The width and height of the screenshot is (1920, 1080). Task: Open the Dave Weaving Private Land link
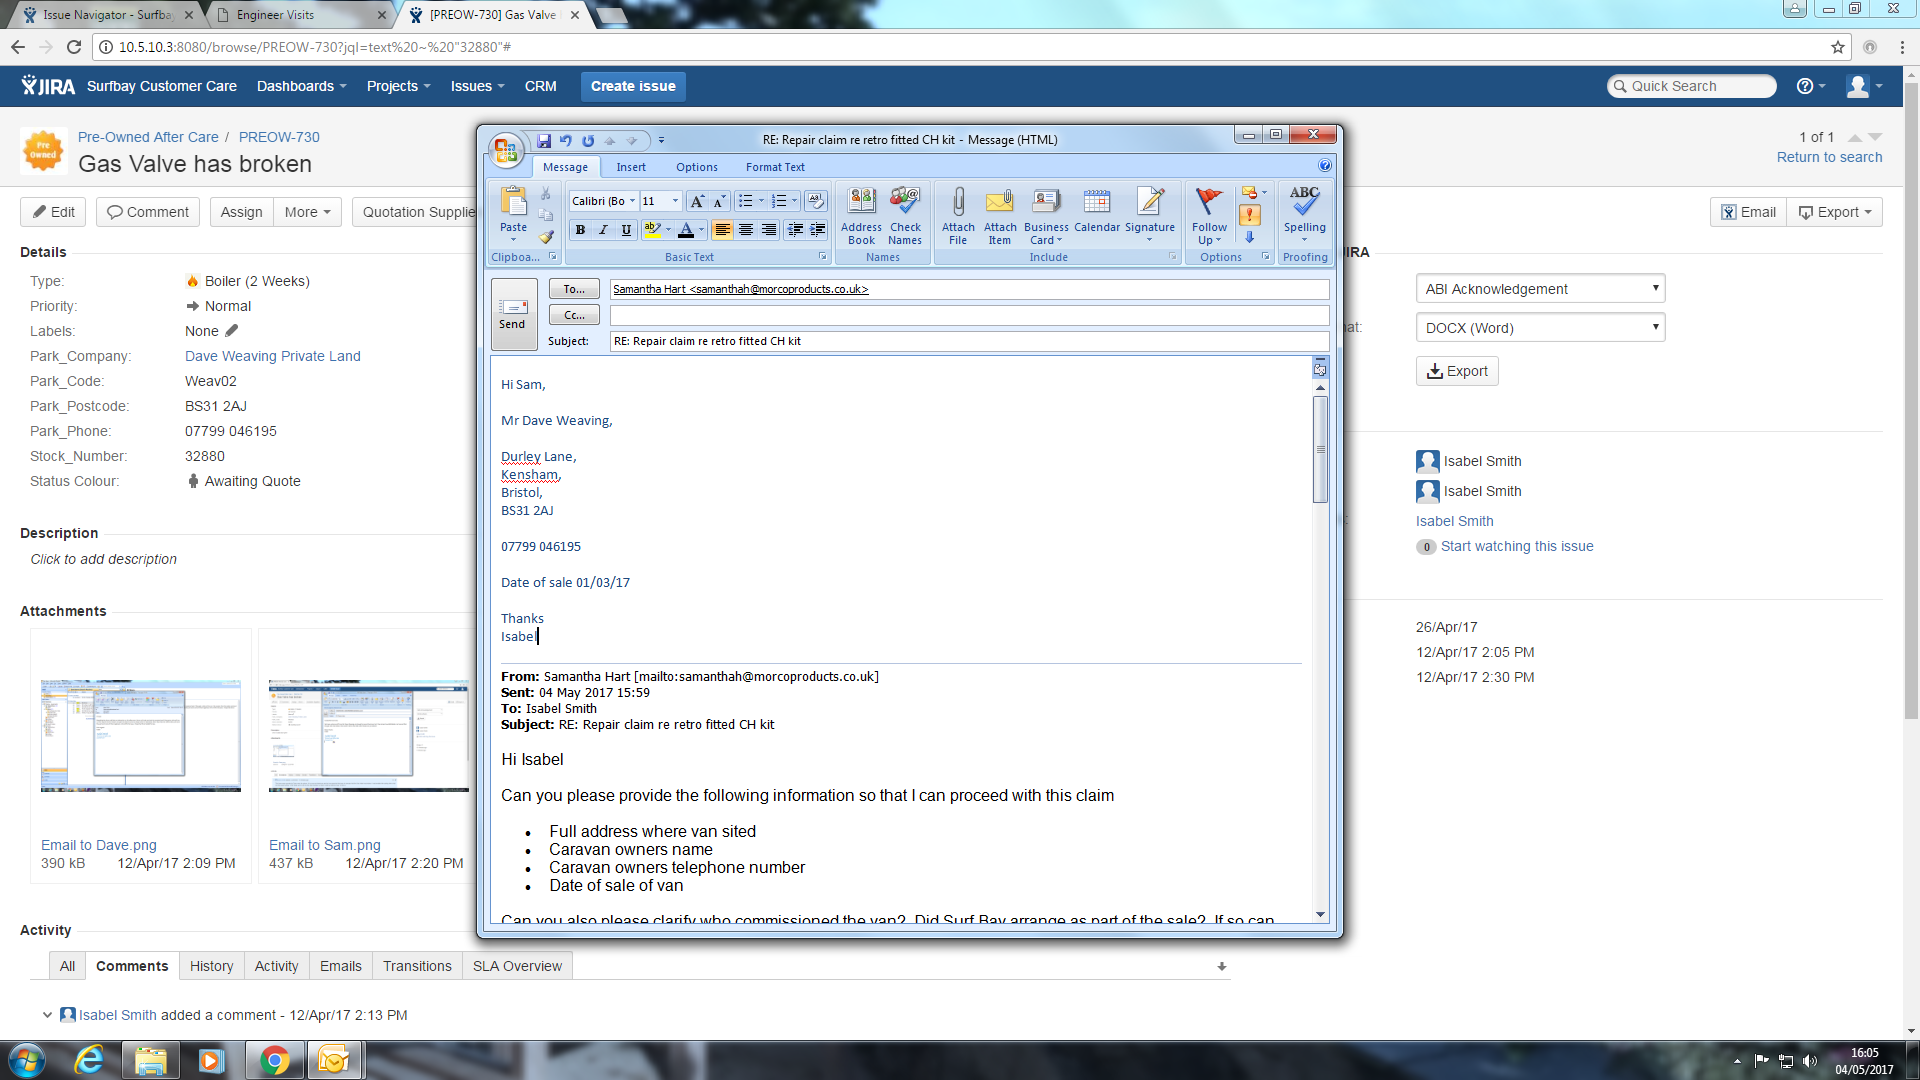click(x=272, y=356)
